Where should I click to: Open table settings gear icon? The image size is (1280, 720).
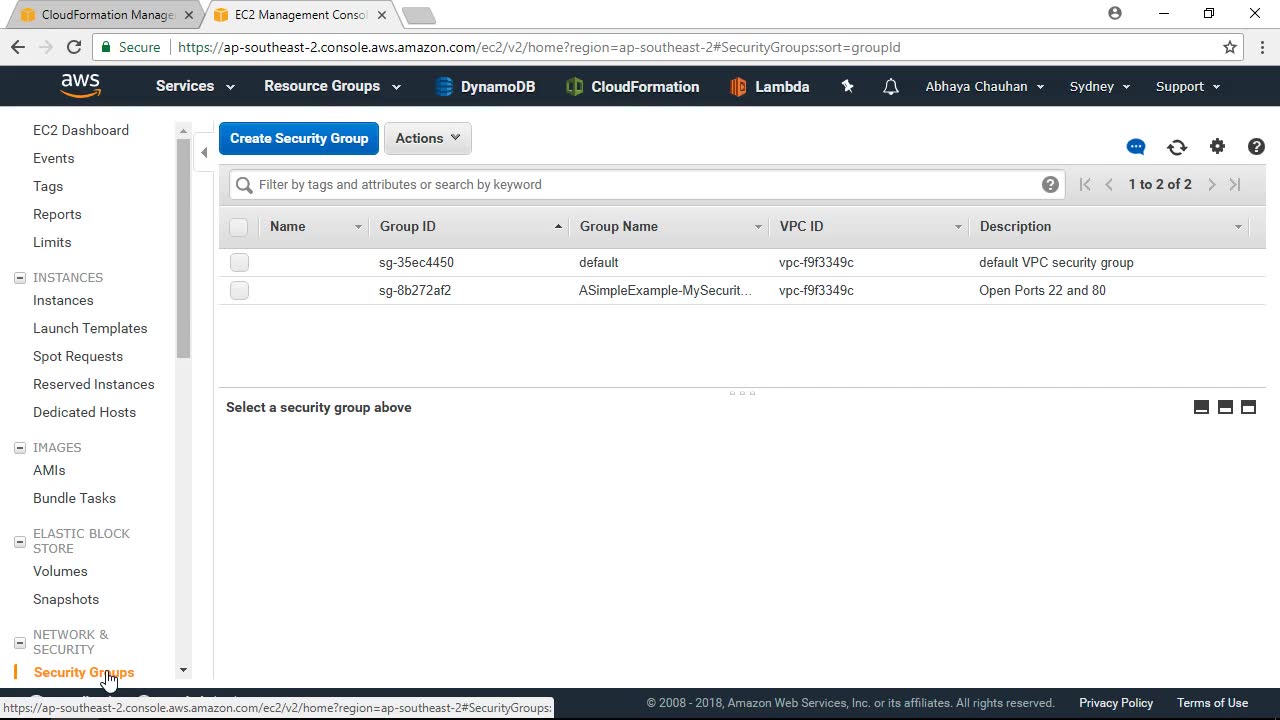click(1217, 146)
